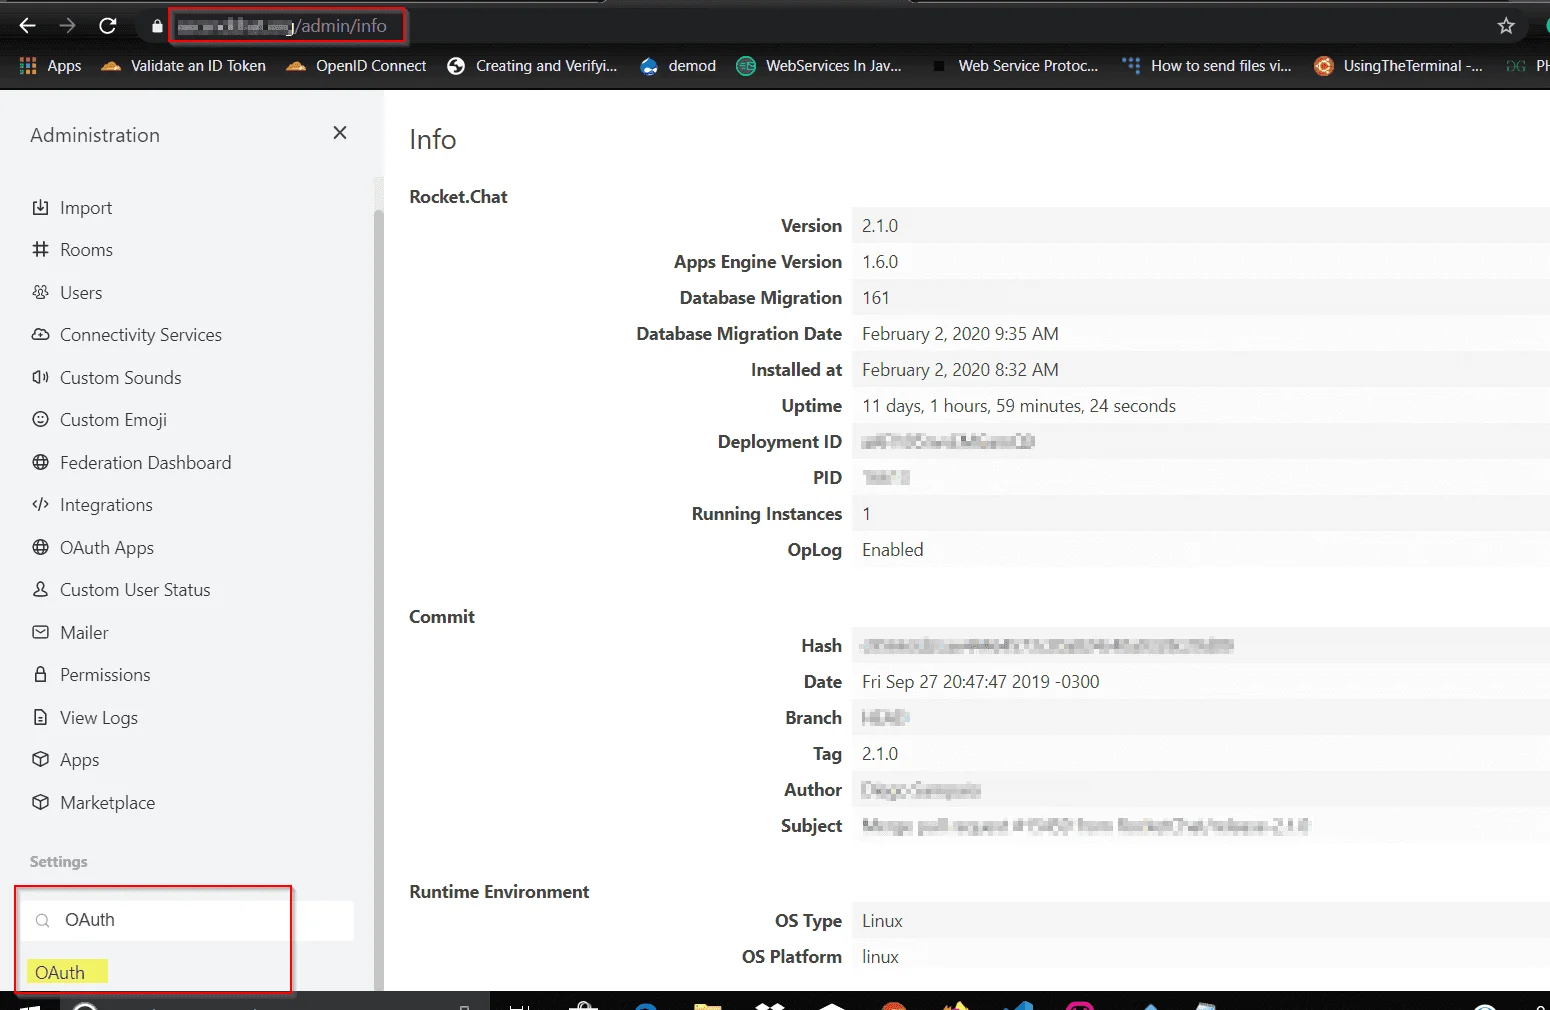This screenshot has height=1010, width=1550.
Task: Click the Permissions lock icon
Action: (x=40, y=675)
